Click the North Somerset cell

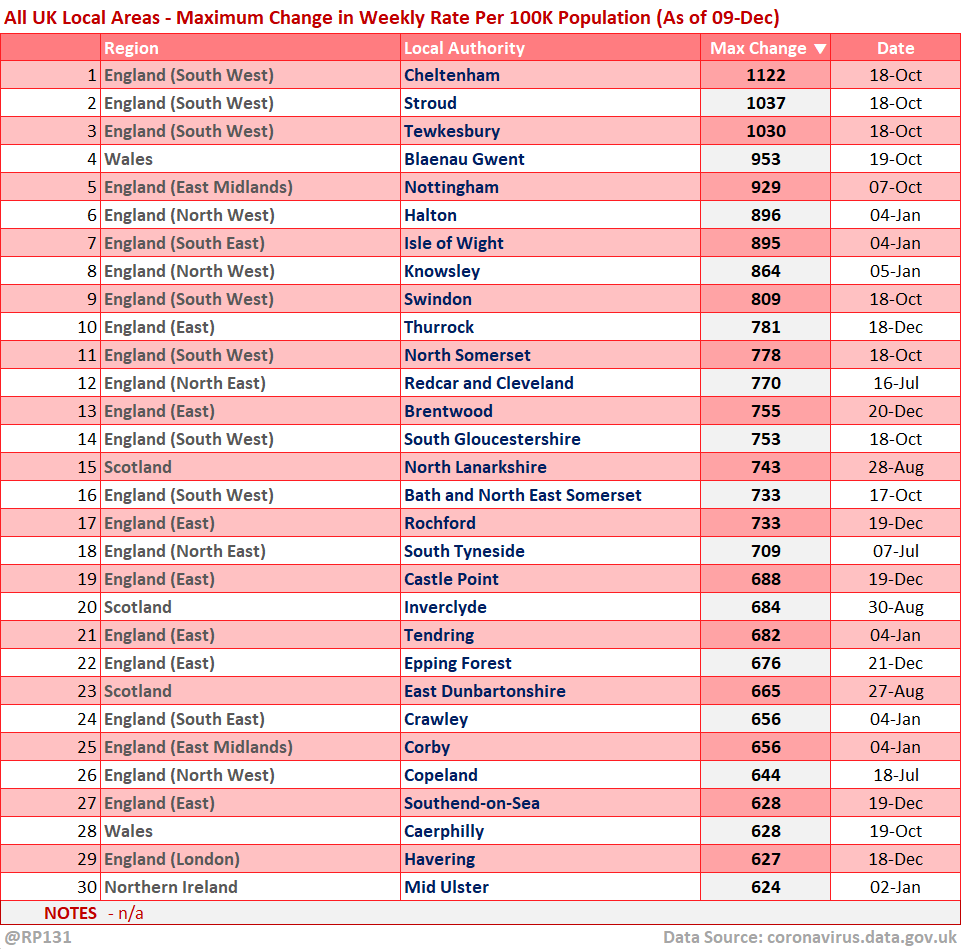tap(550, 355)
